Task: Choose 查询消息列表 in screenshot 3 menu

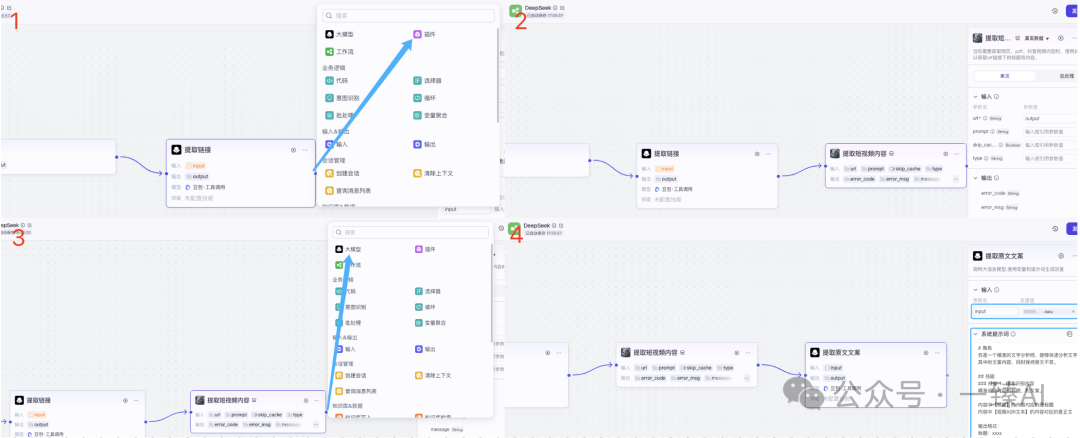Action: coord(358,391)
